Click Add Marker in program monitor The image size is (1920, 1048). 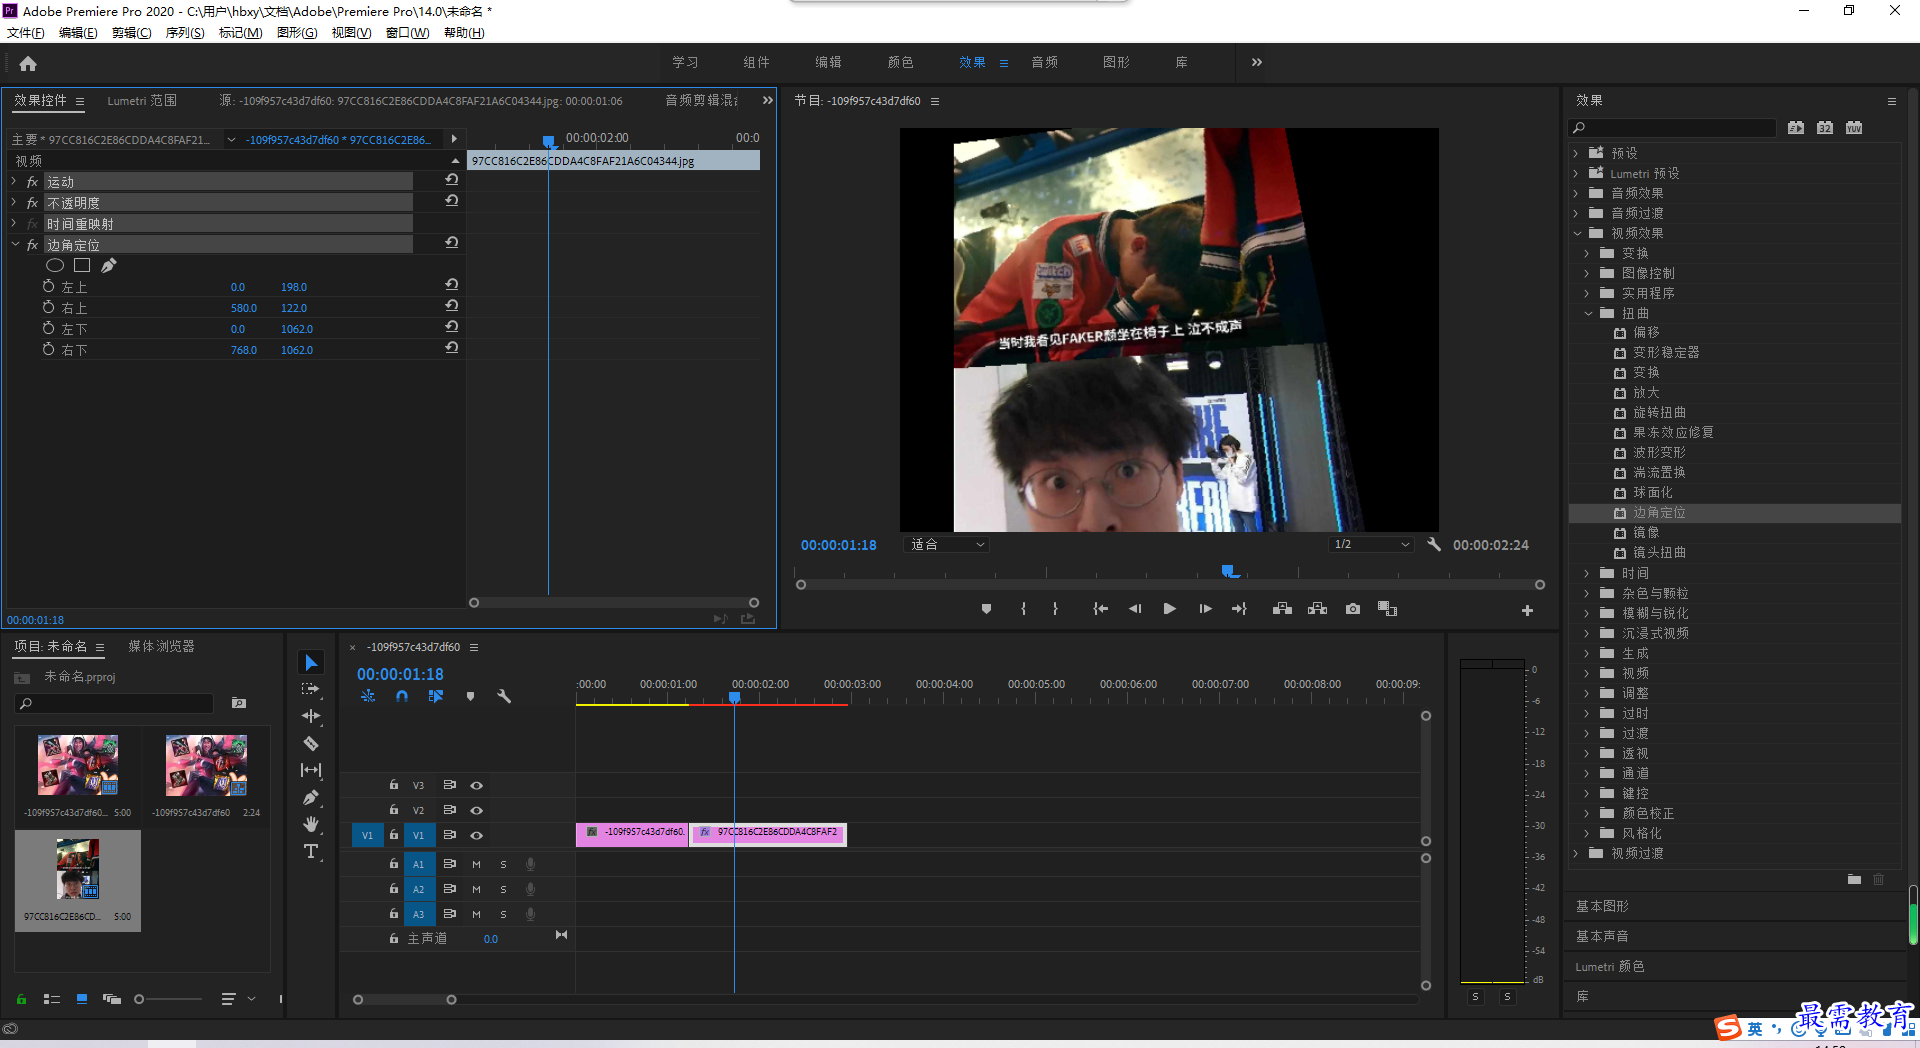pyautogui.click(x=986, y=609)
